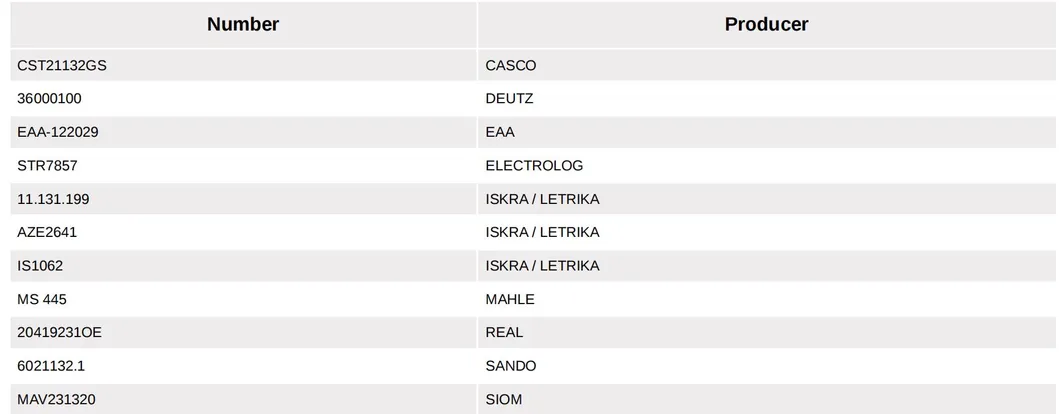Click the Number column header
This screenshot has height=414, width=1059.
[243, 24]
